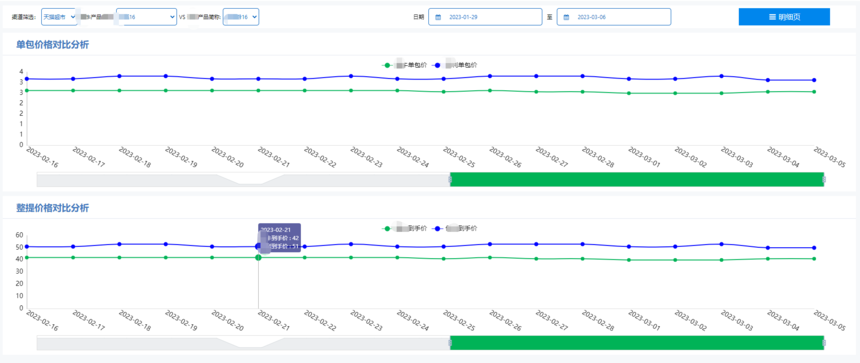This screenshot has width=860, height=363.
Task: Click the 整提价格对比分析 section title
Action: click(x=53, y=208)
